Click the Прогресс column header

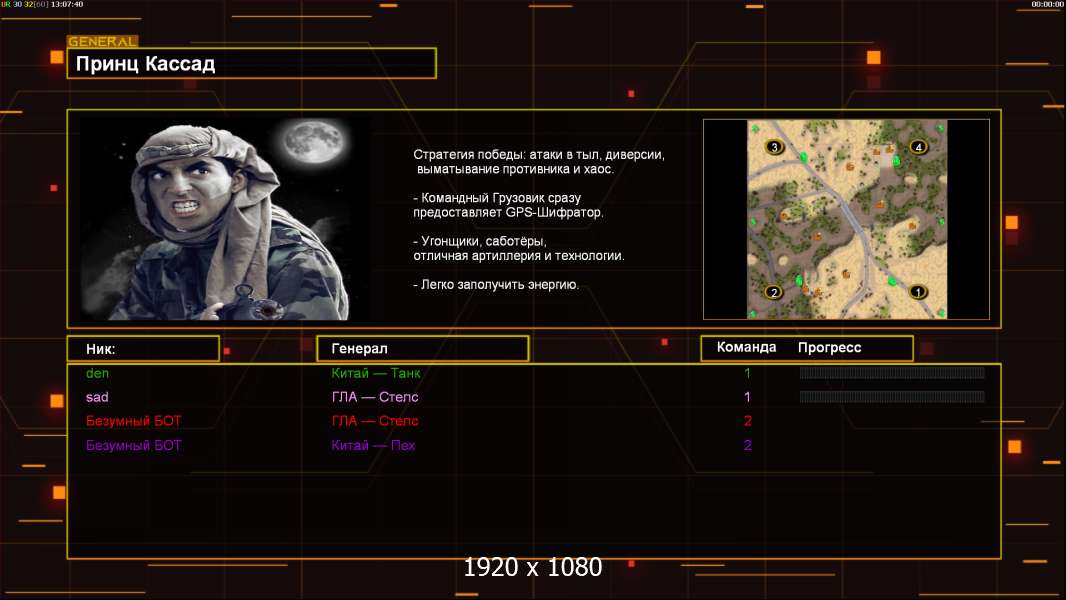click(x=829, y=348)
